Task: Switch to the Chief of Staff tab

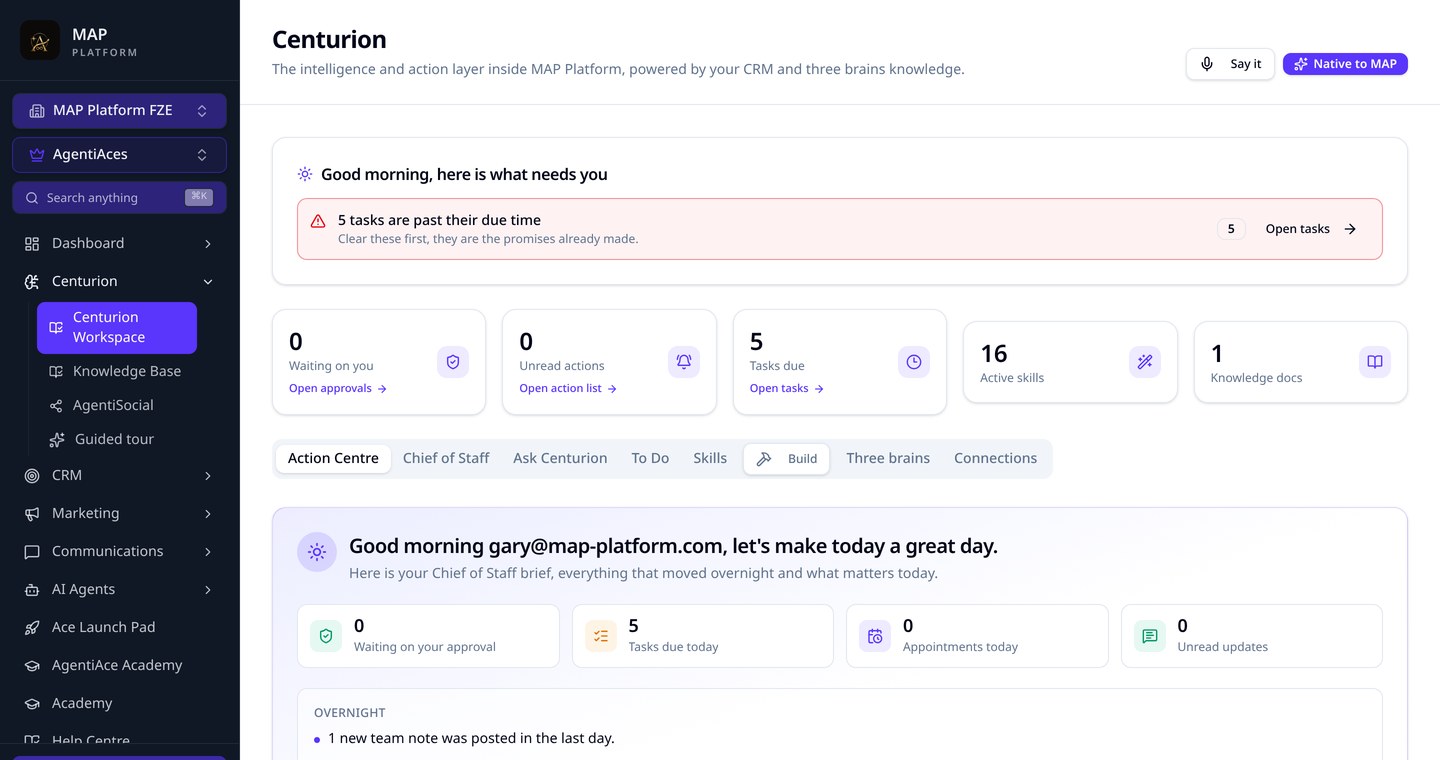Action: pos(446,459)
